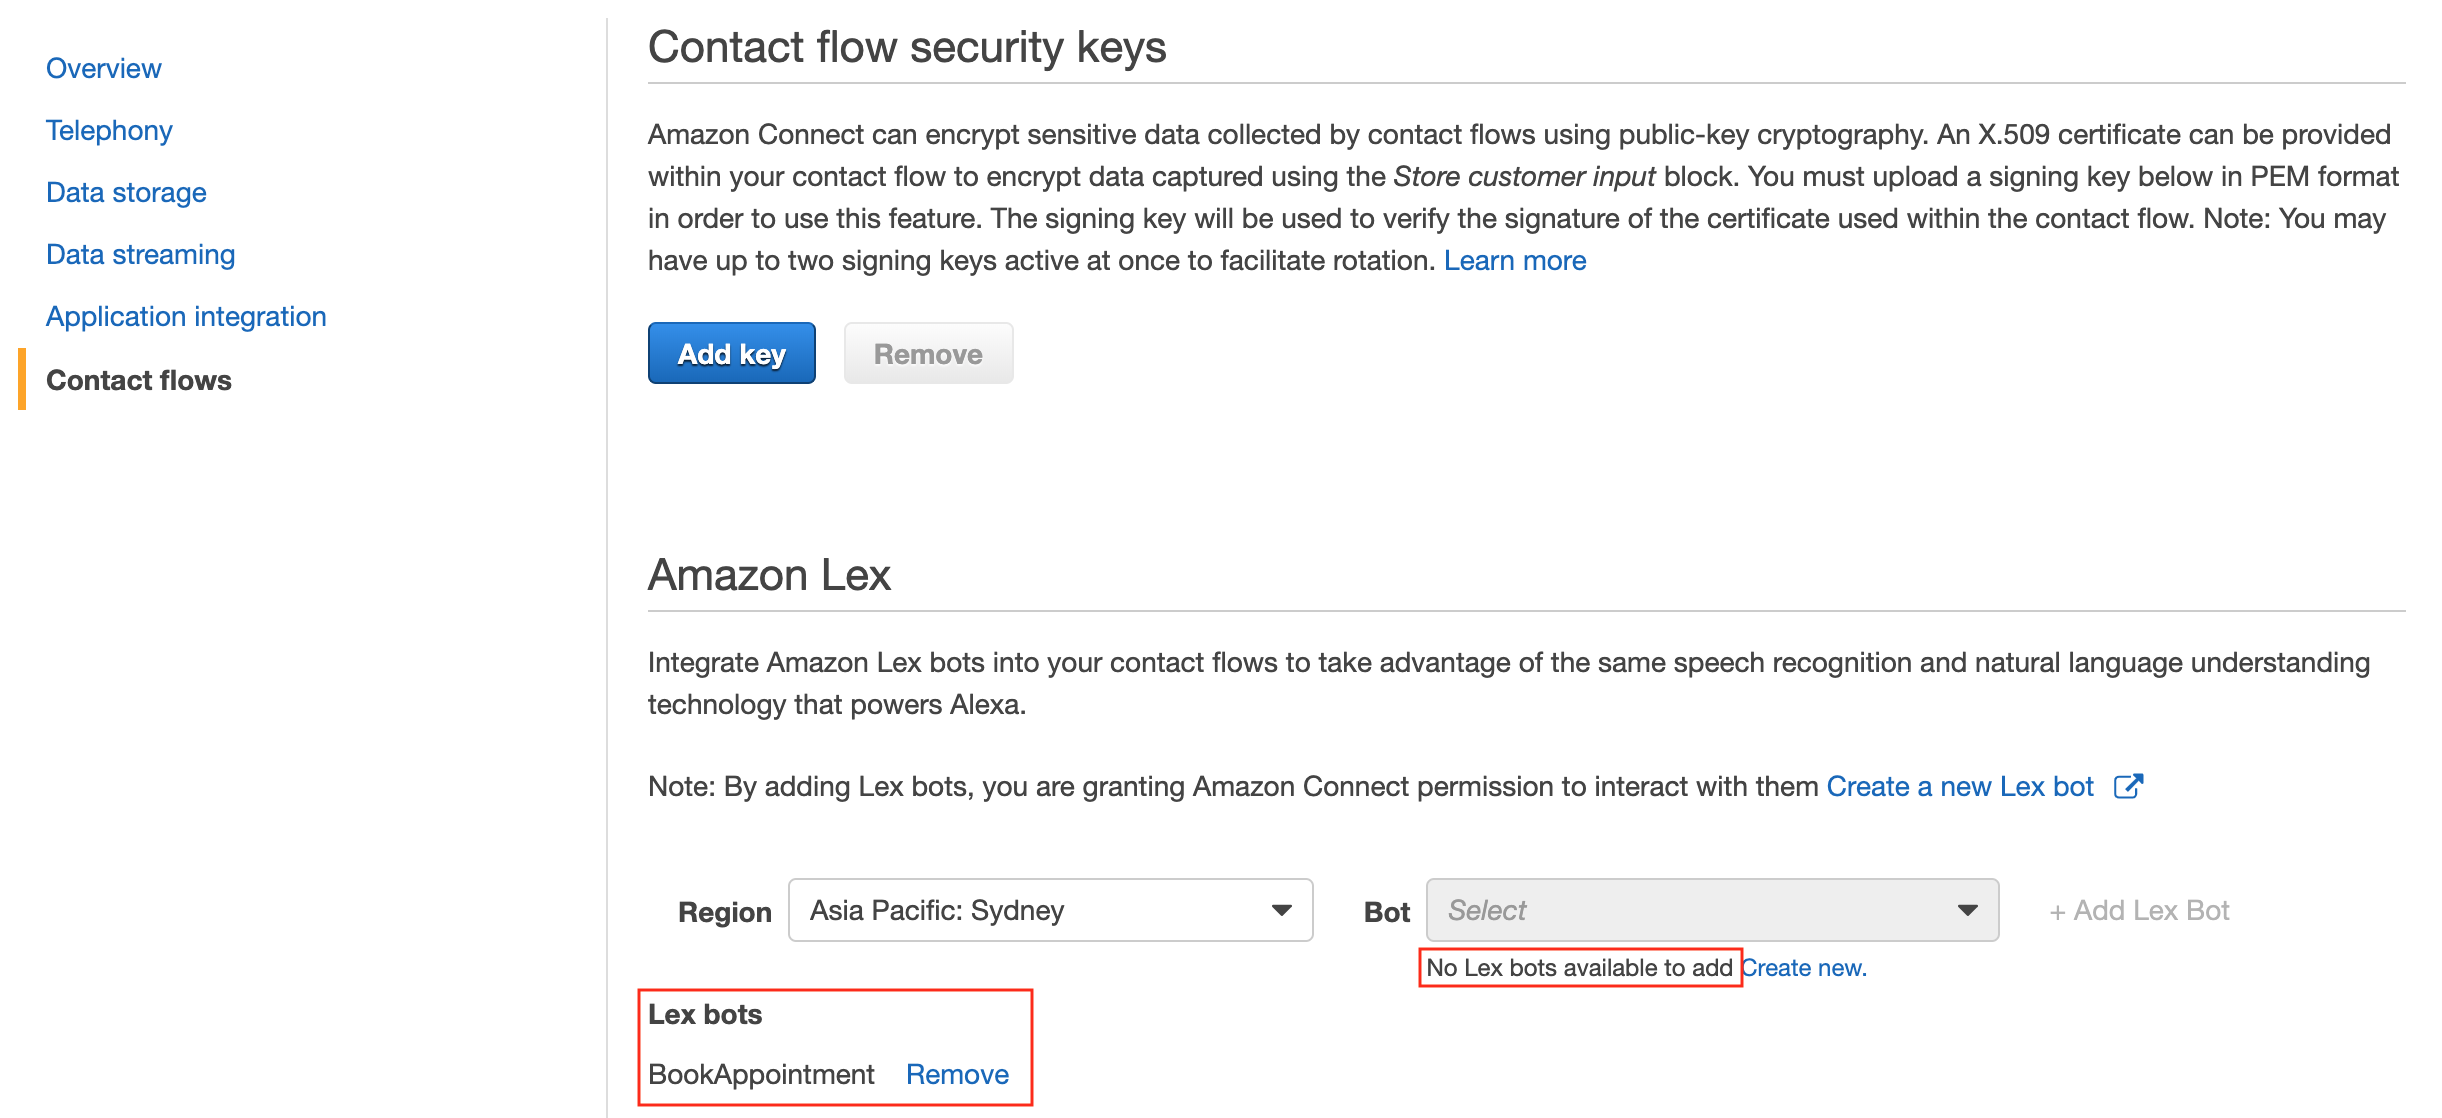
Task: Click the Create new link below Bot
Action: (1804, 968)
